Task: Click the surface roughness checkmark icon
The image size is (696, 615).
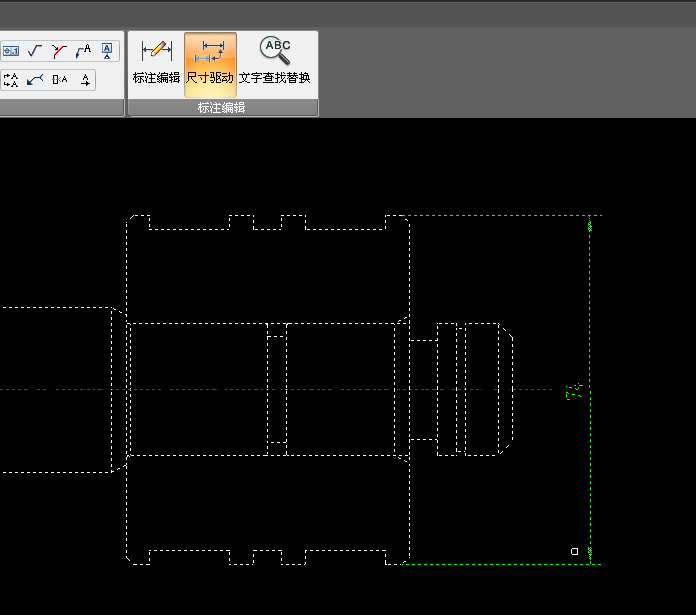Action: point(35,50)
